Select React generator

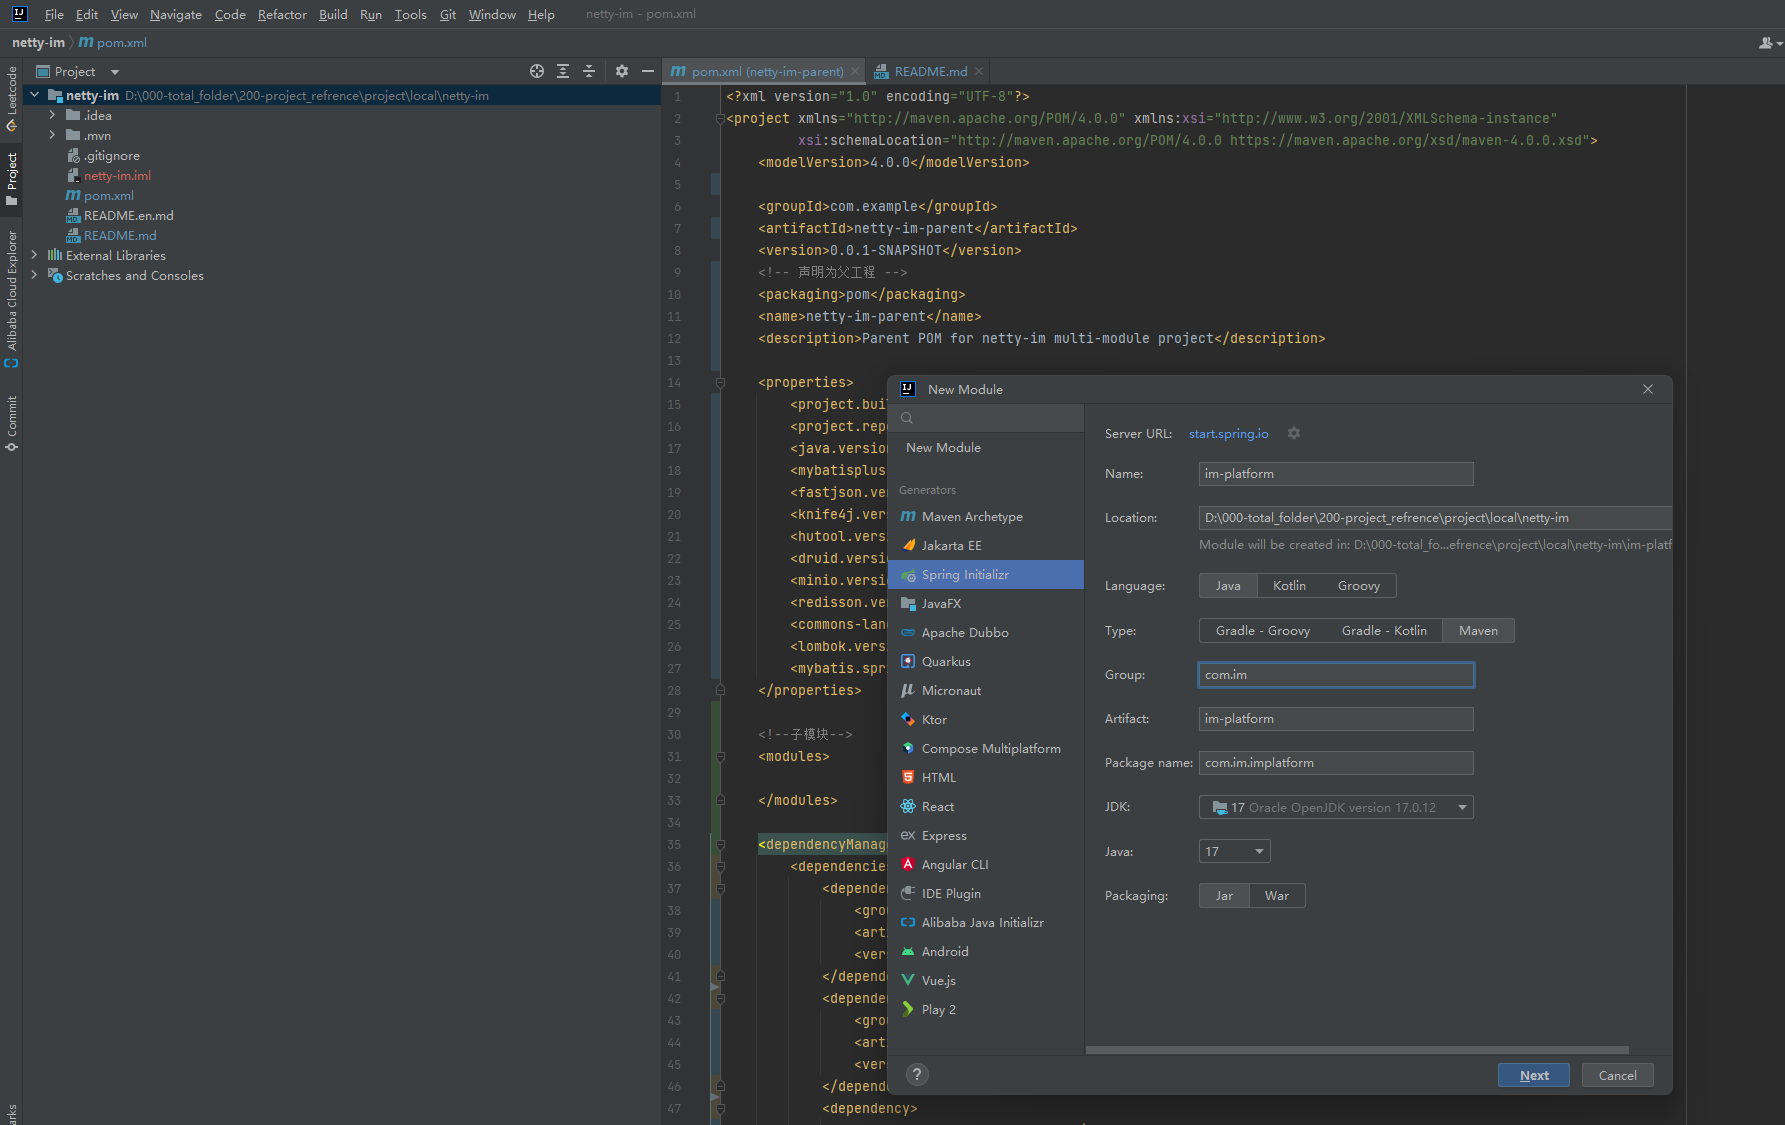click(985, 807)
